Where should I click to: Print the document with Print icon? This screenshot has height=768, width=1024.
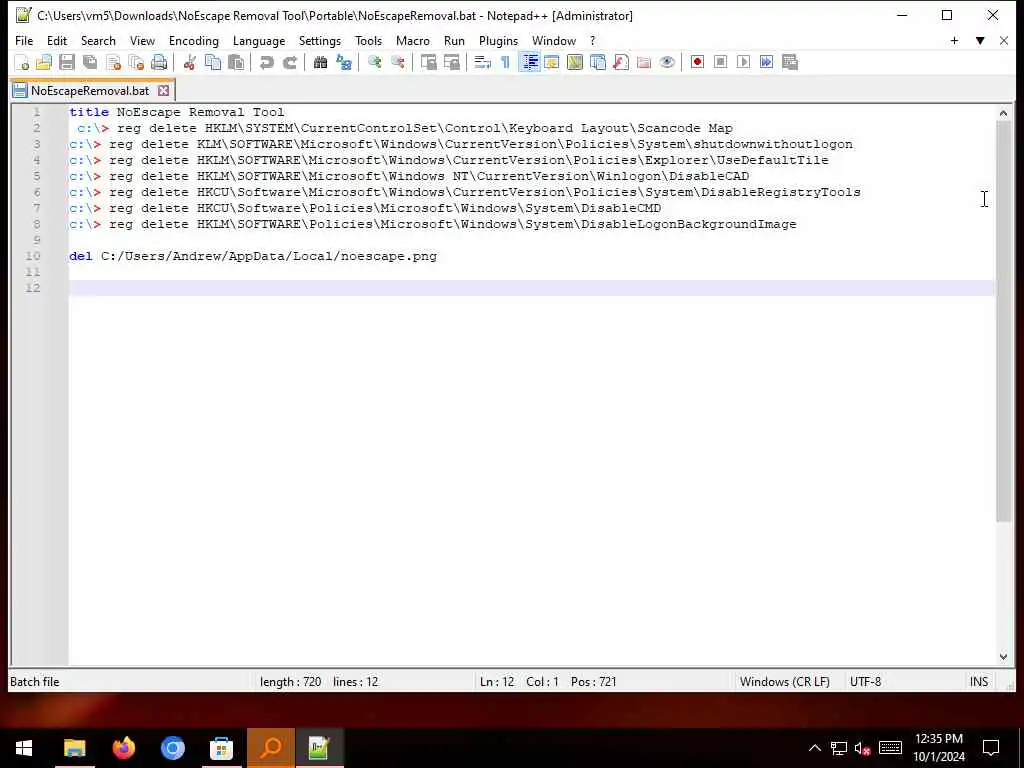point(159,62)
